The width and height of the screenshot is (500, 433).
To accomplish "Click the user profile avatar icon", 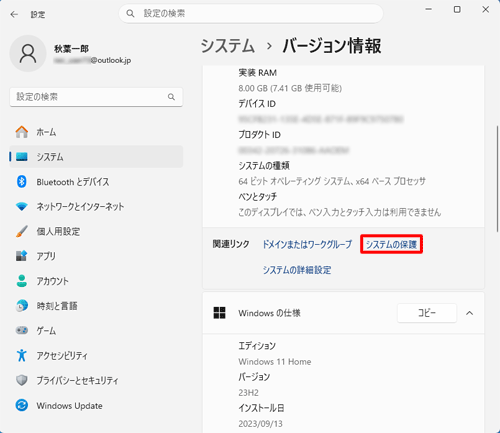I will (28, 54).
